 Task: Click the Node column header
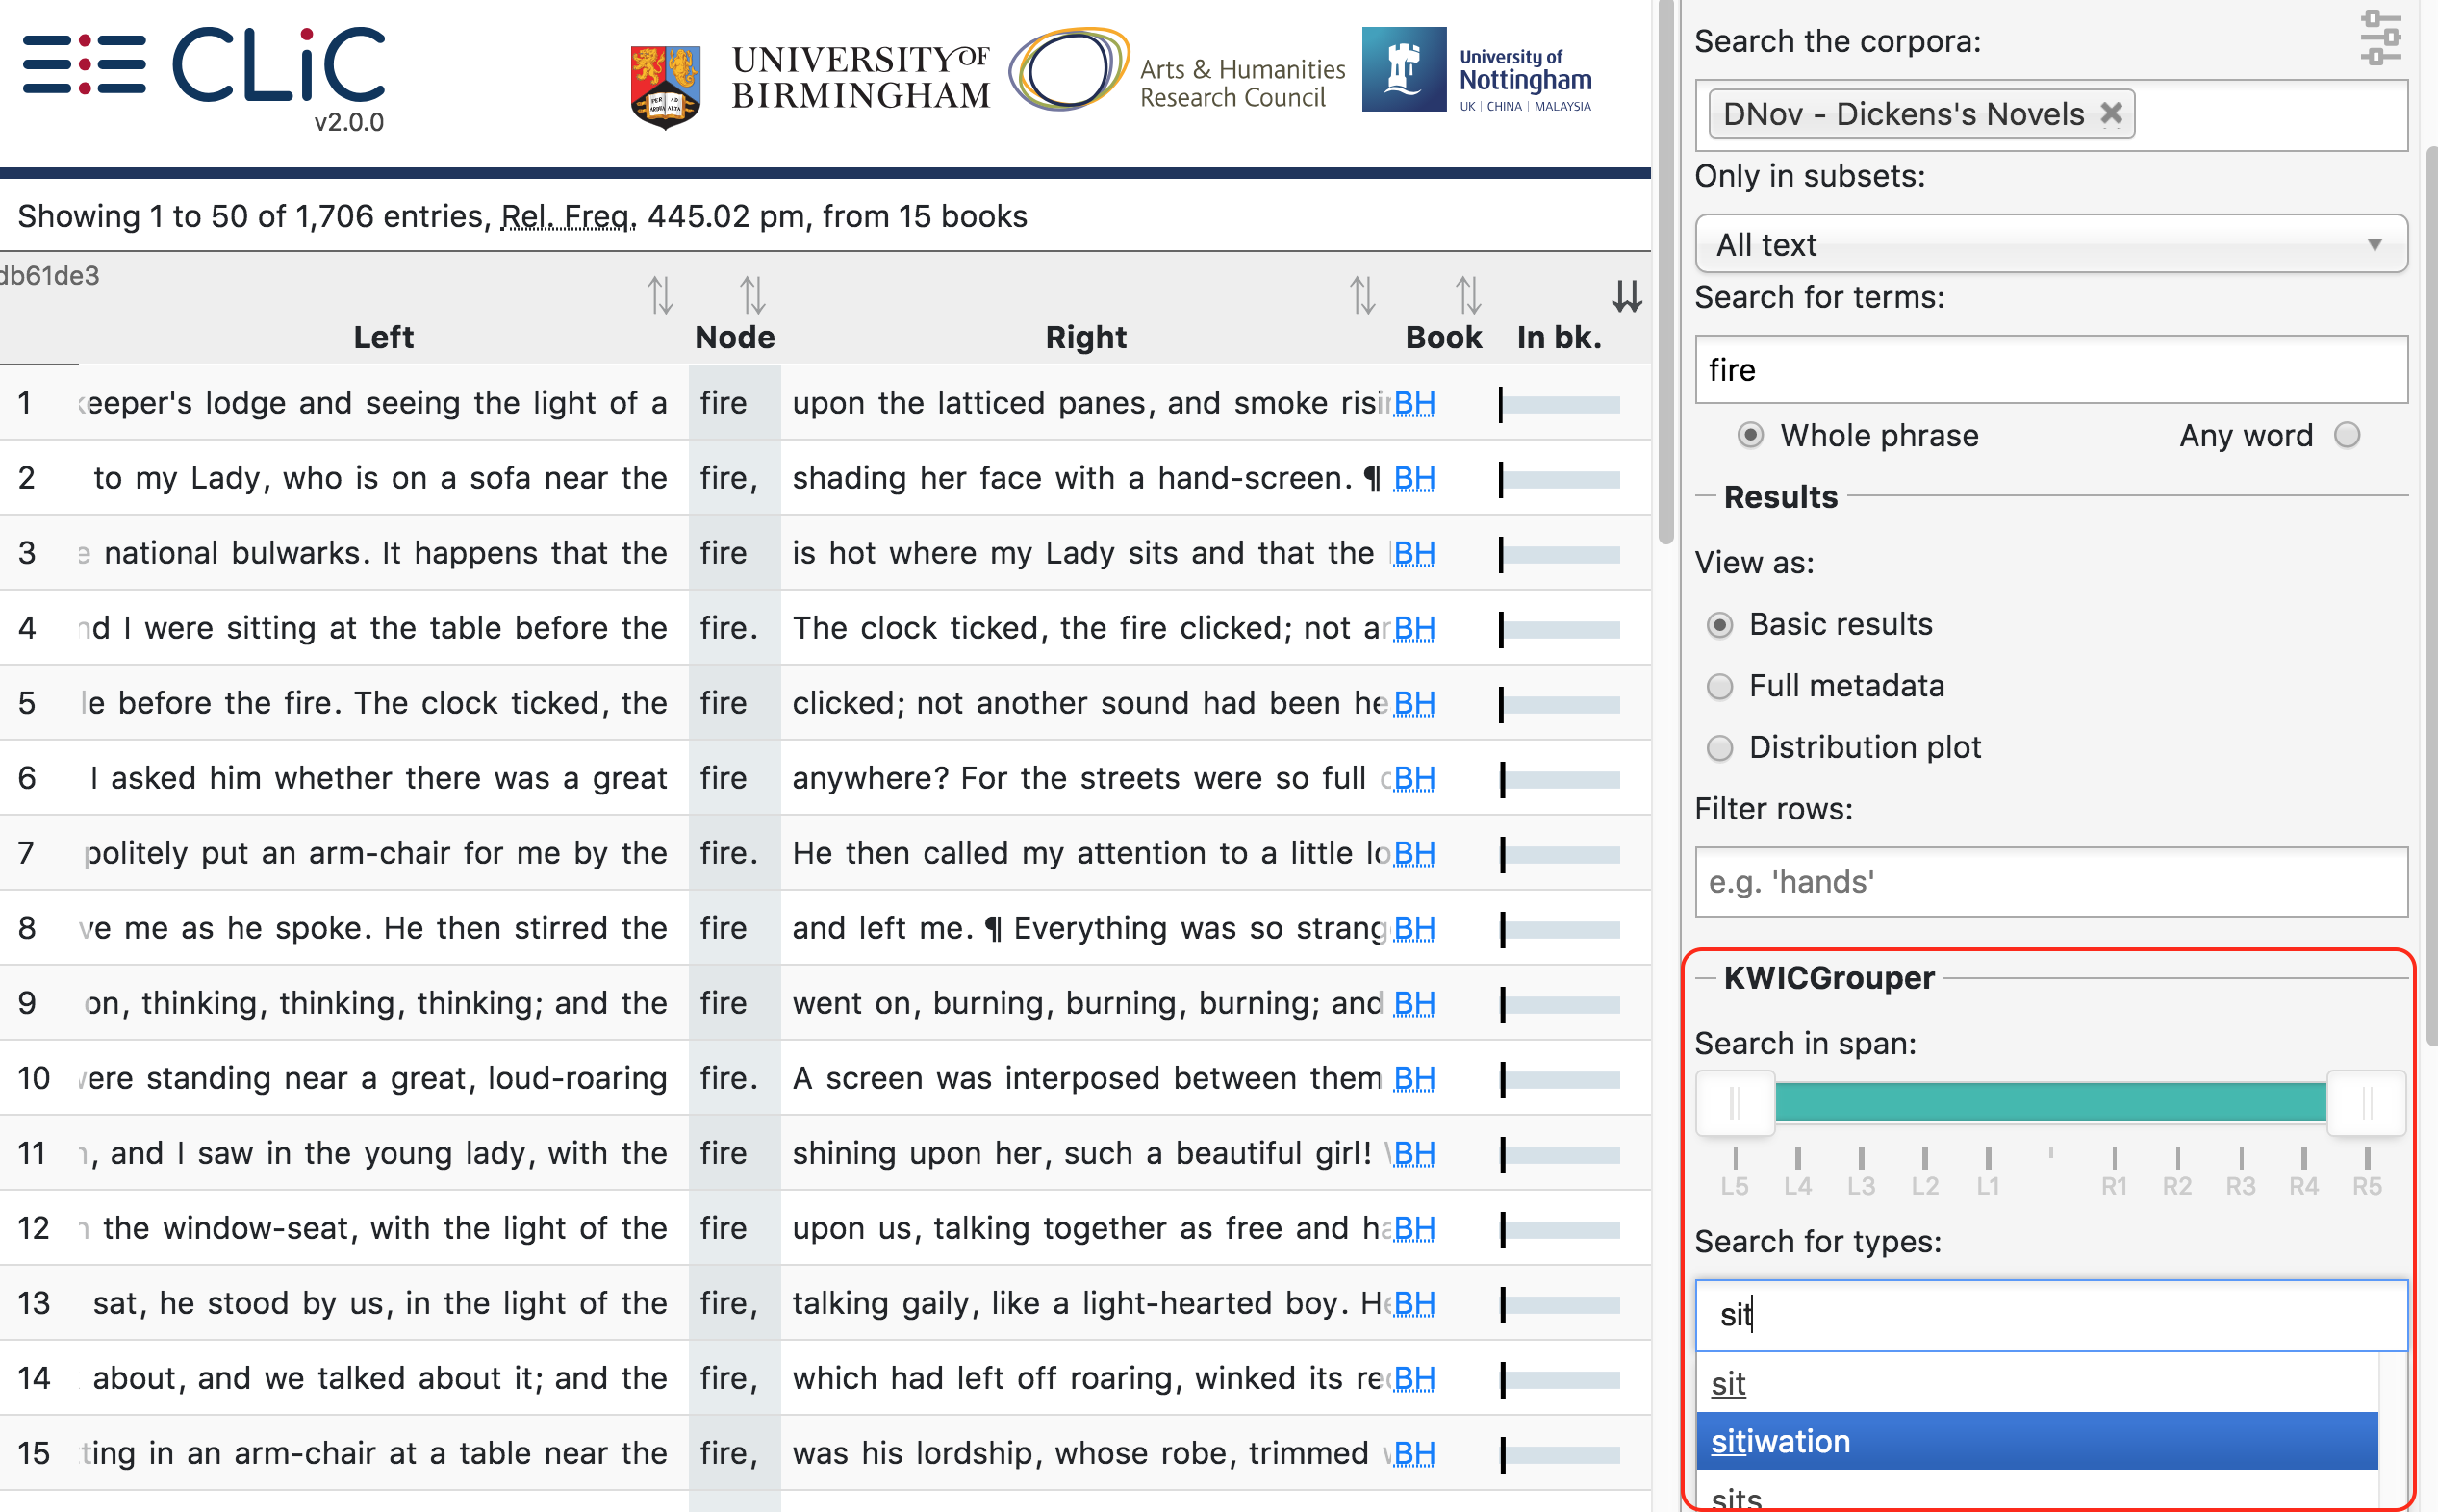pos(735,337)
